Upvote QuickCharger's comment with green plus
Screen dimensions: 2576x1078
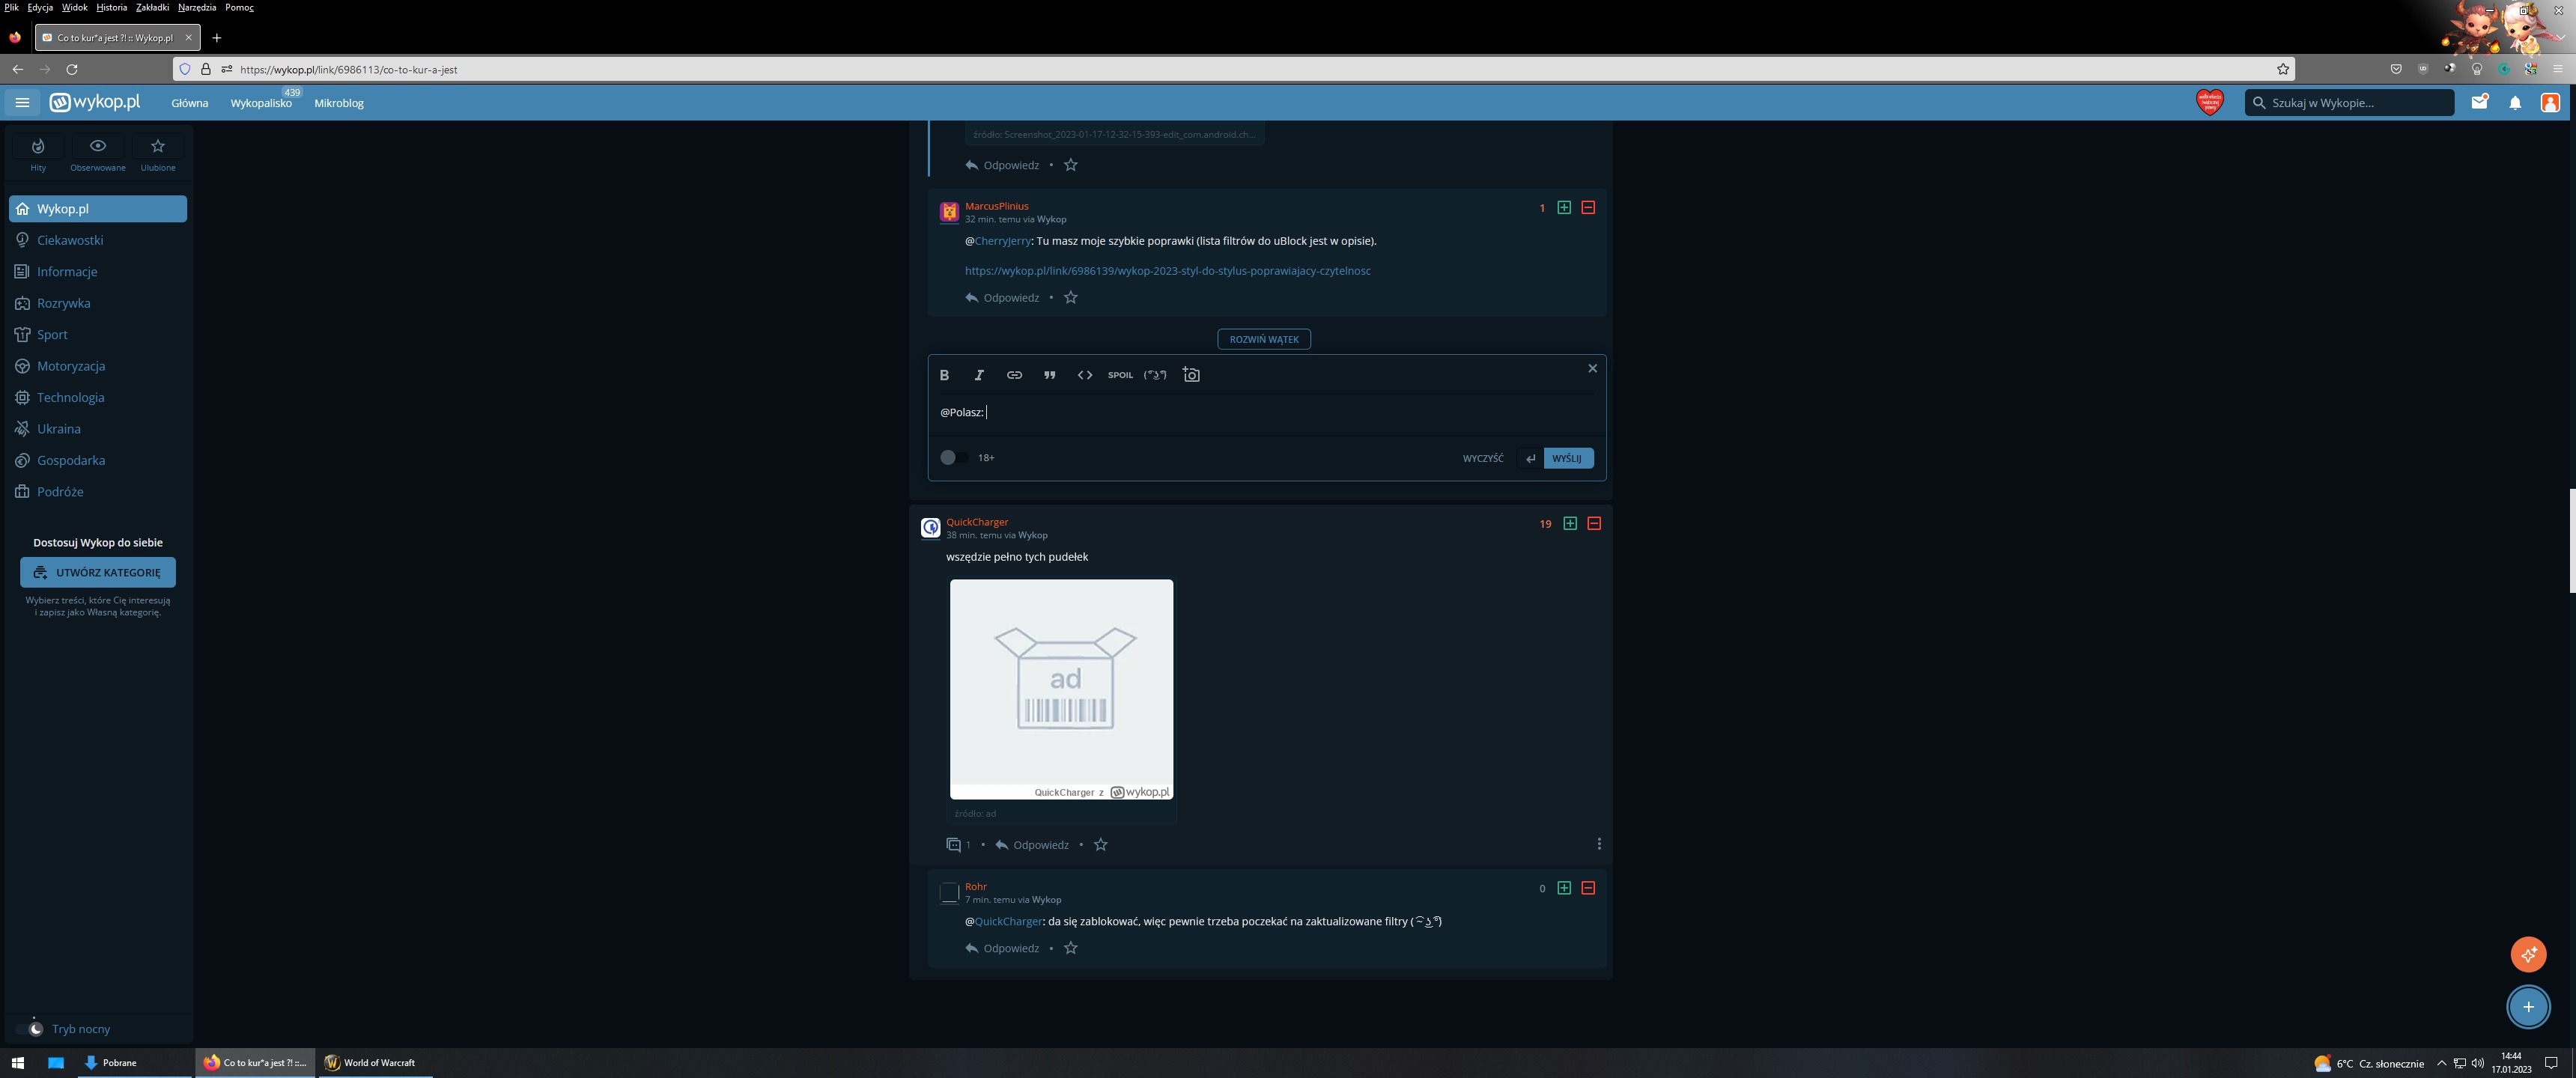1570,524
